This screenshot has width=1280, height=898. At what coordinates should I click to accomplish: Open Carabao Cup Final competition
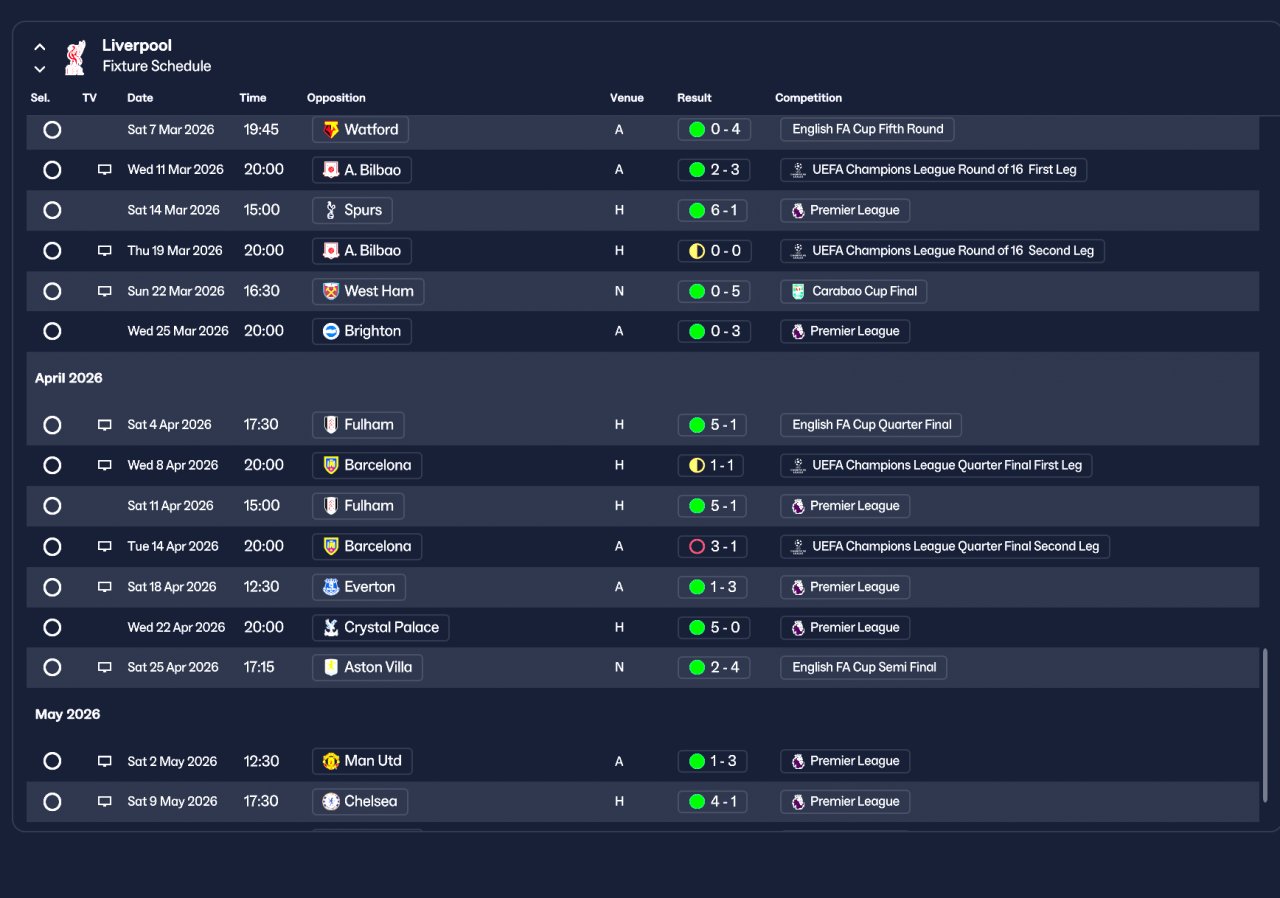click(854, 291)
